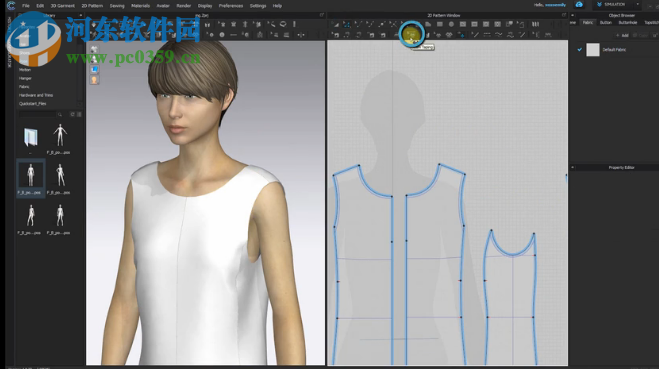Click the orange avatar head display icon in viewport
659x369 pixels.
tap(94, 80)
